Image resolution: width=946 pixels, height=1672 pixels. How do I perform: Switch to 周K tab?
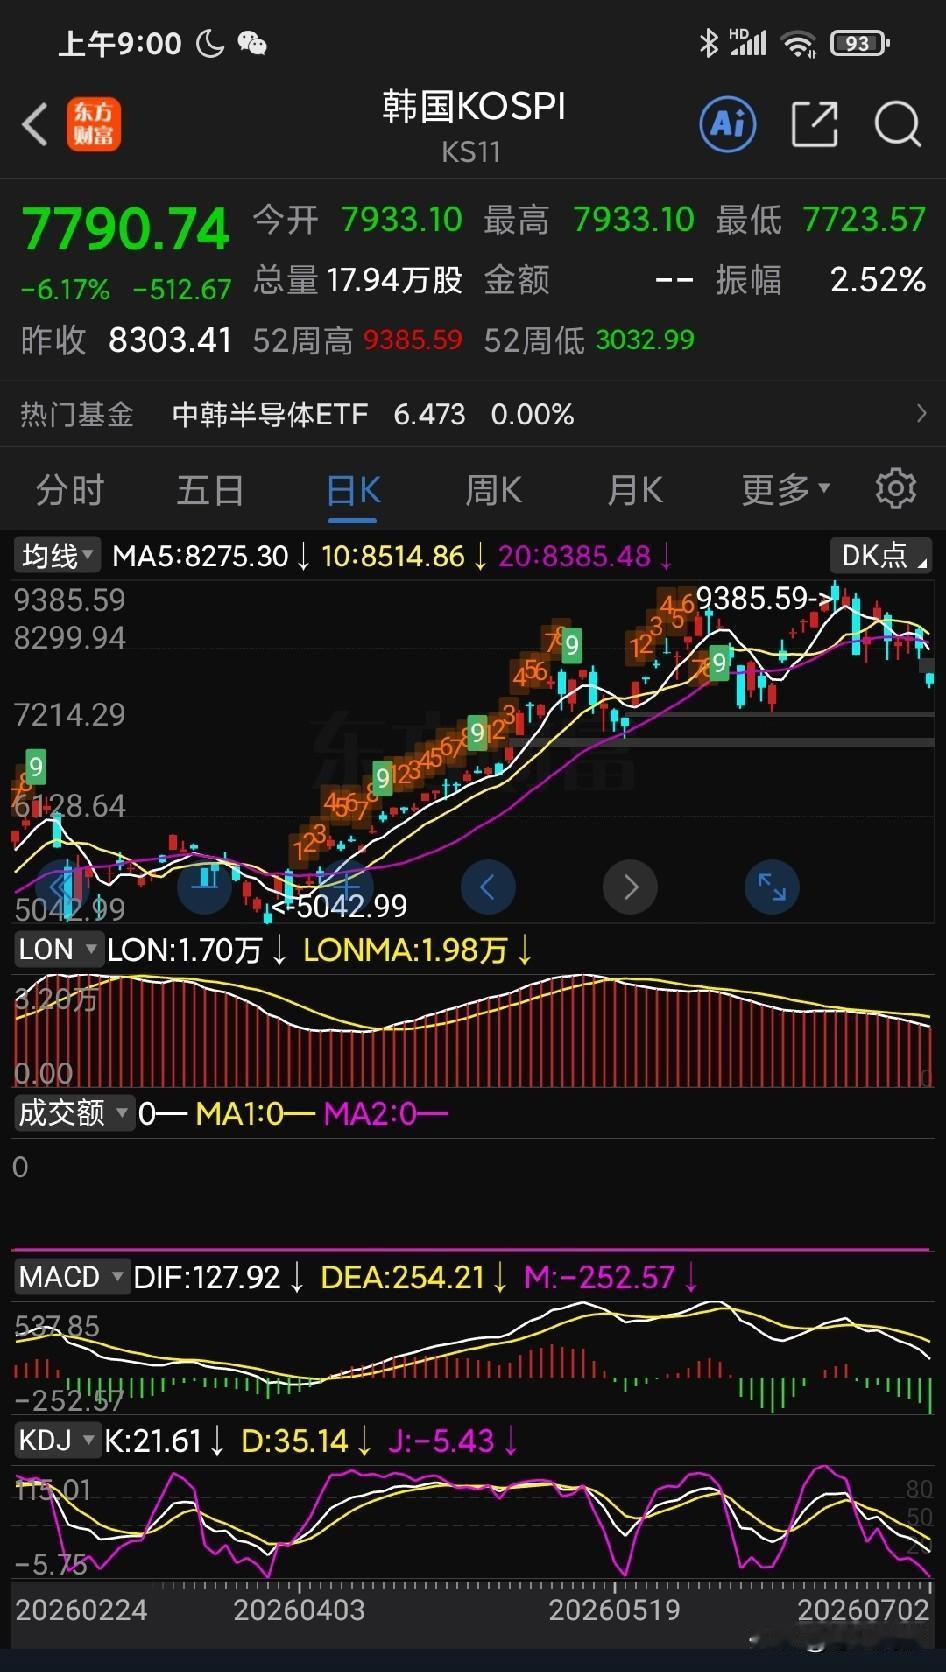point(493,490)
